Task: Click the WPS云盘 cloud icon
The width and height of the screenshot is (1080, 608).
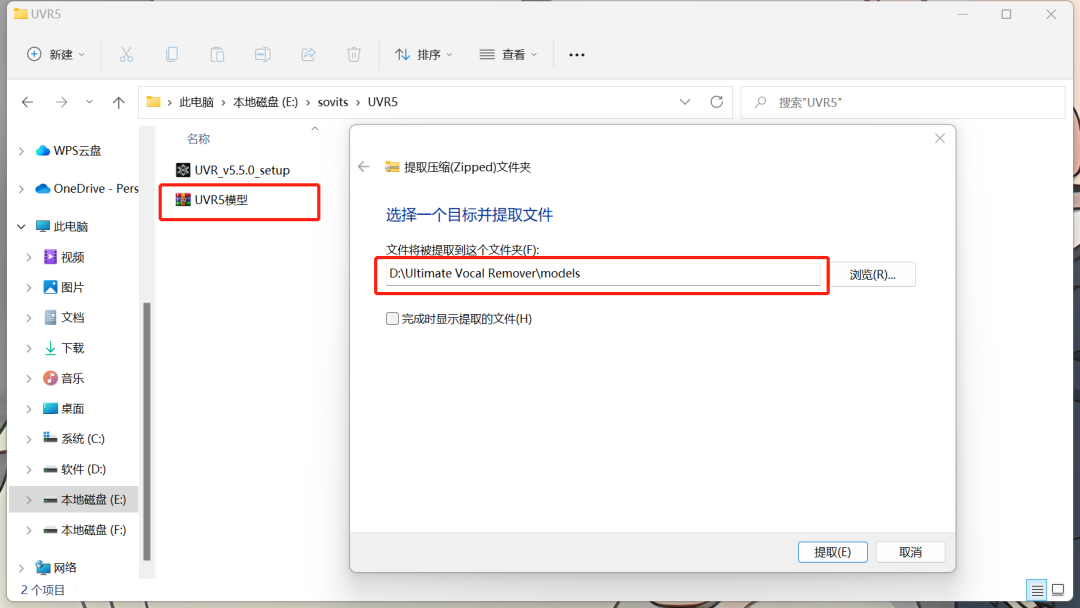Action: tap(43, 150)
